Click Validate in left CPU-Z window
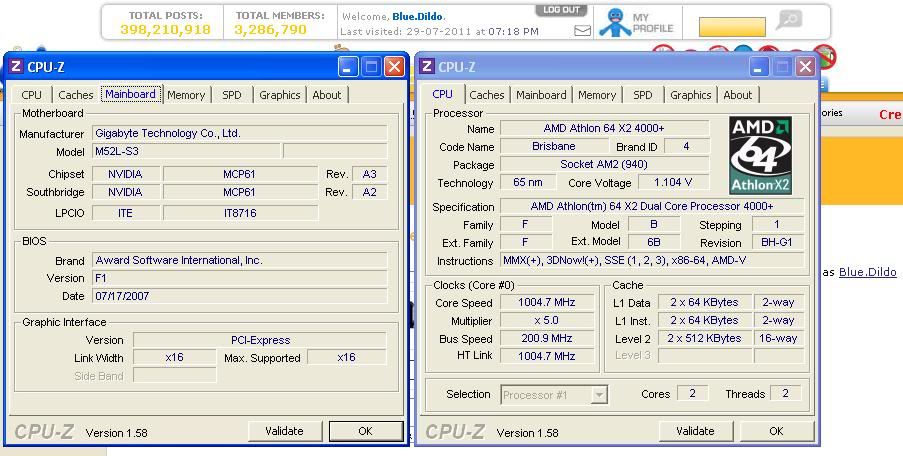The width and height of the screenshot is (903, 456). point(284,431)
